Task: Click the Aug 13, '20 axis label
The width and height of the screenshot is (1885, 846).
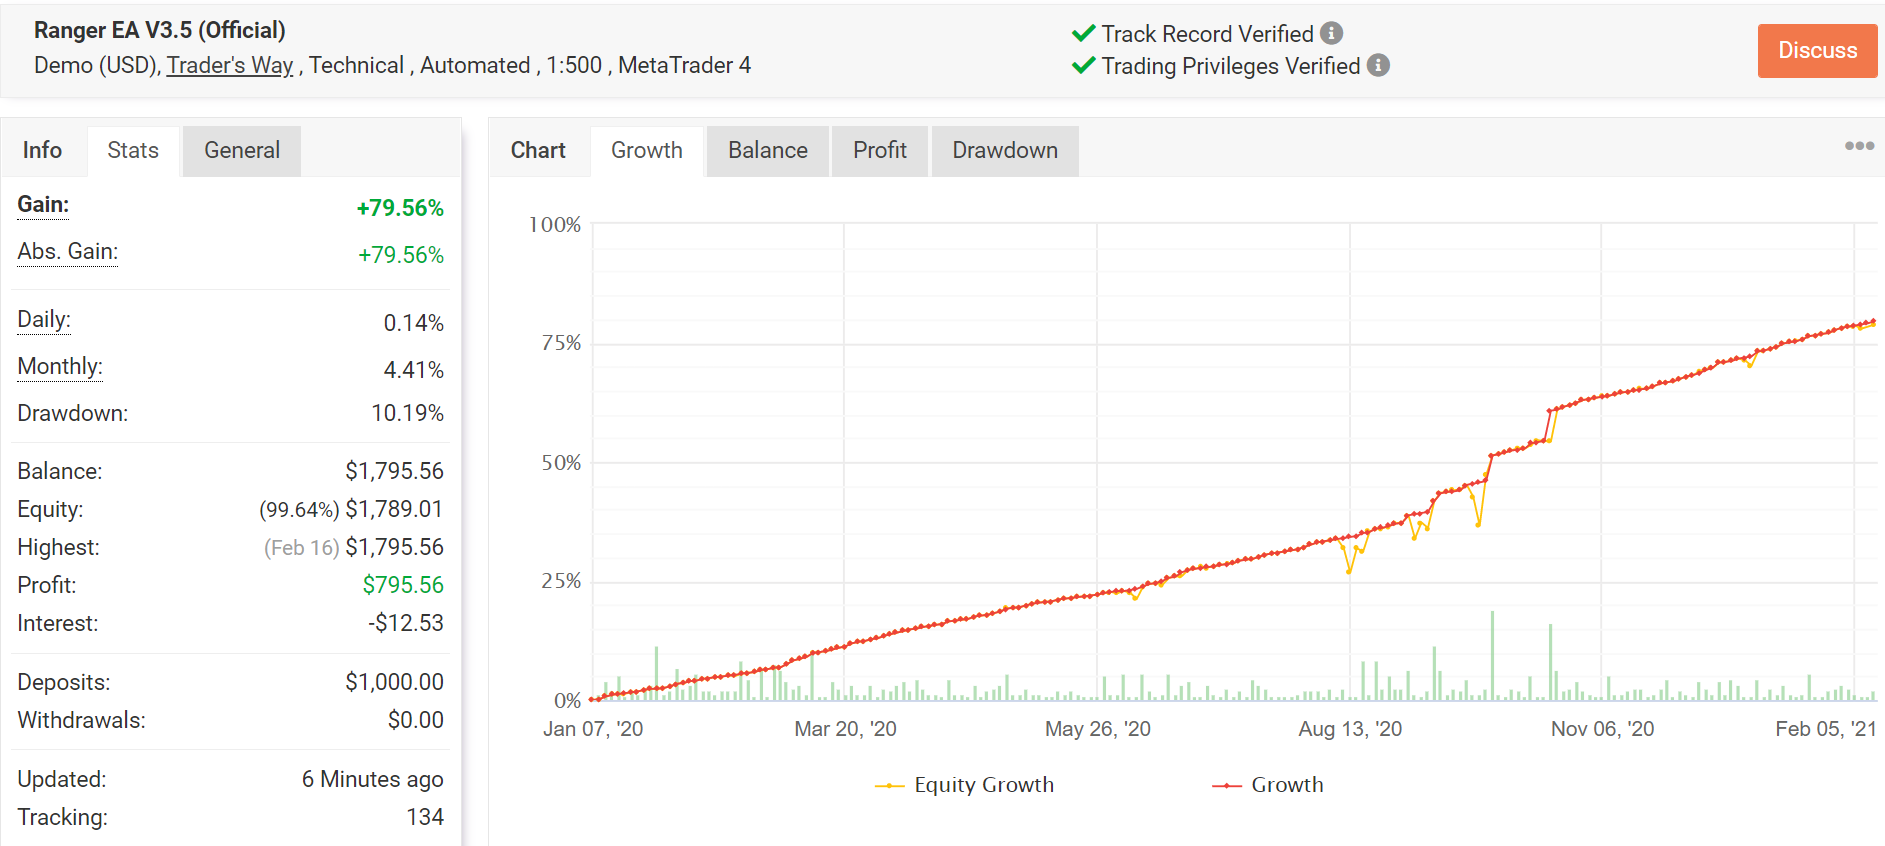Action: pos(1350,729)
